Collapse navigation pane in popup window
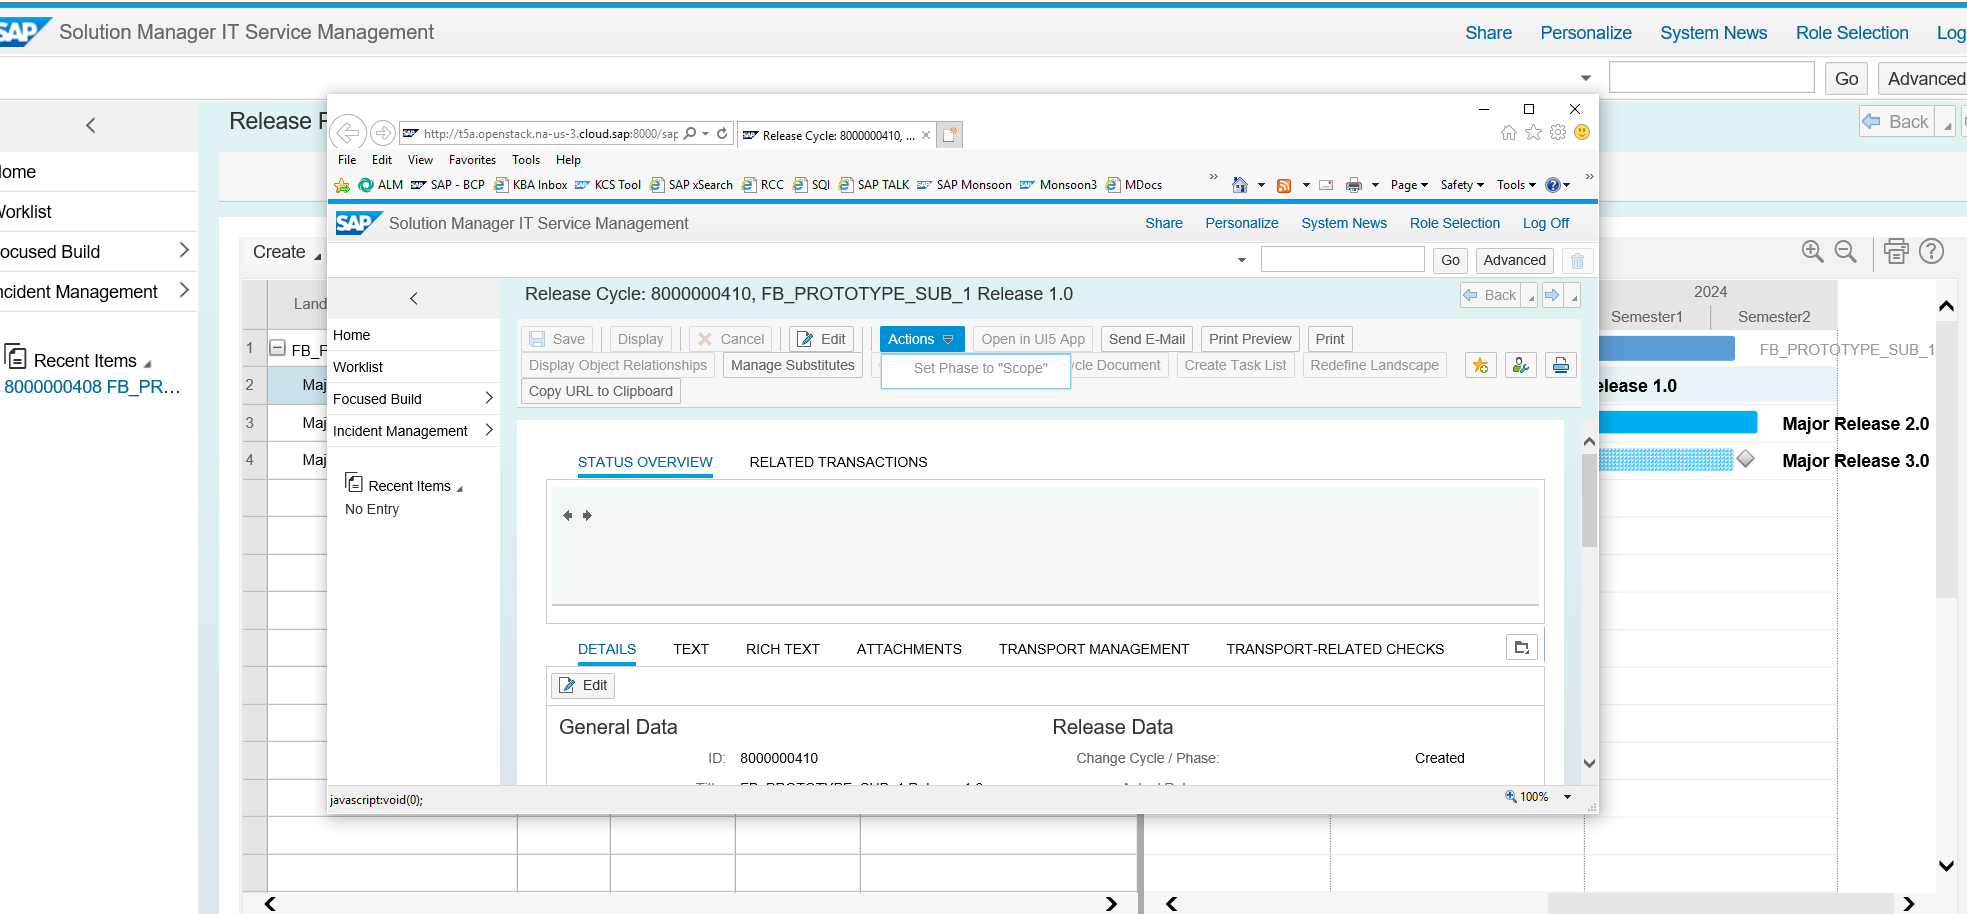1967x914 pixels. click(413, 298)
